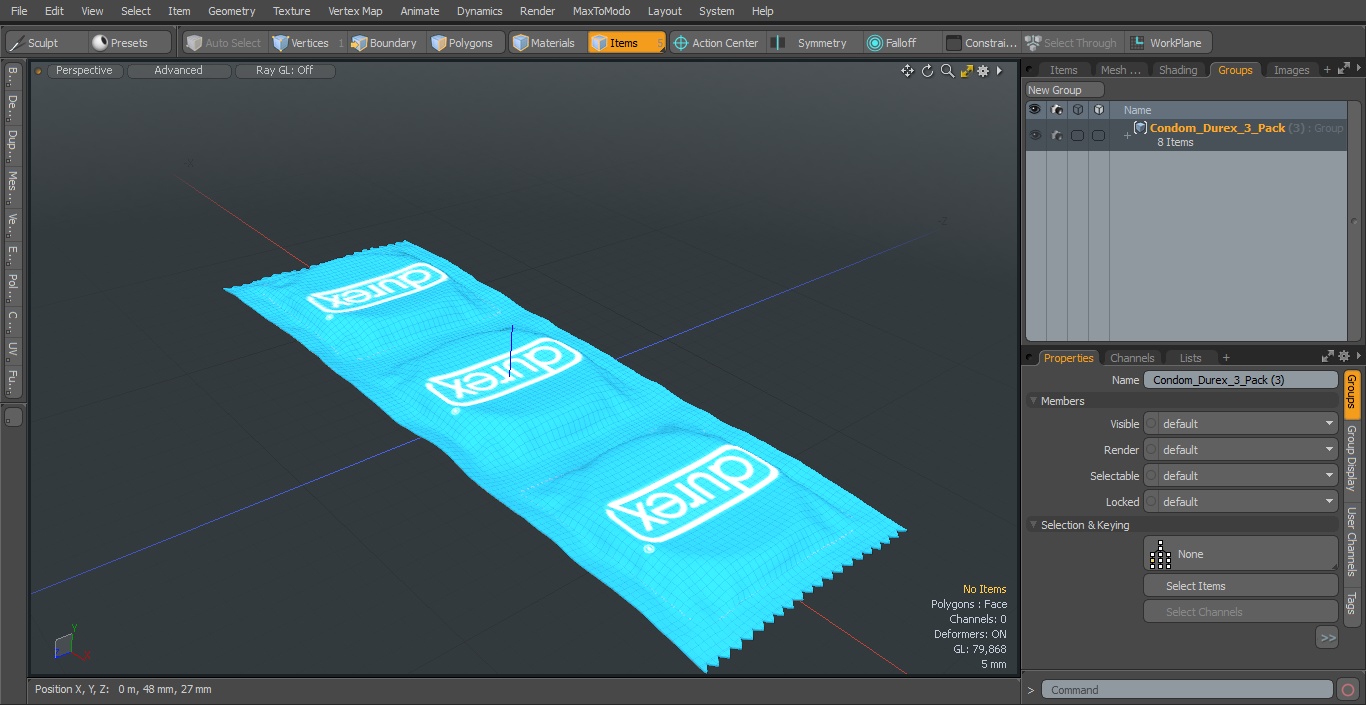Click the New Group button
The image size is (1366, 705).
[1064, 90]
